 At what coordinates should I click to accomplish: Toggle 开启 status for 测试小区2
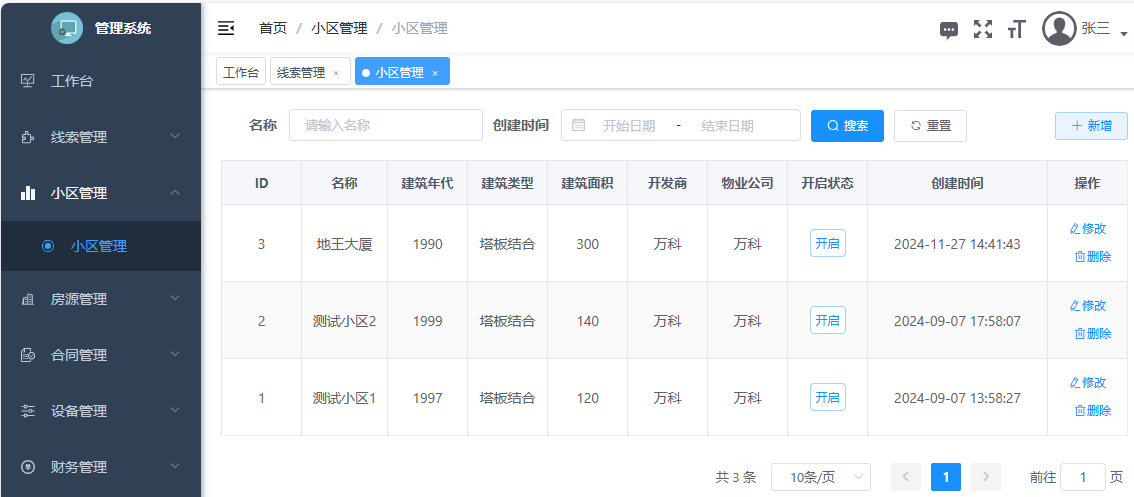coord(827,320)
